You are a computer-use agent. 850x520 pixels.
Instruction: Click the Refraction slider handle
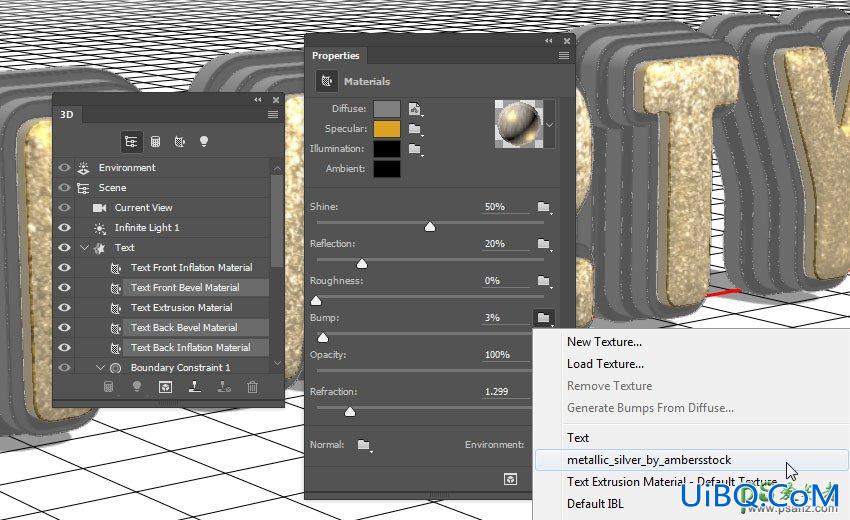click(350, 412)
